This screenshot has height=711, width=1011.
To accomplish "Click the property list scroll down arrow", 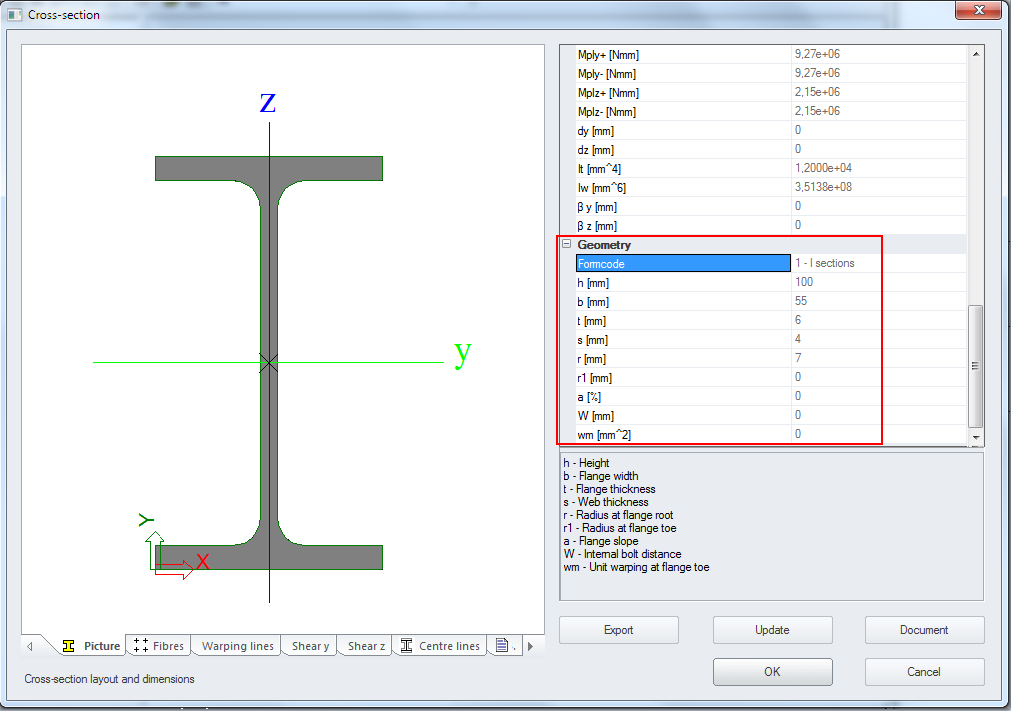I will pos(976,437).
